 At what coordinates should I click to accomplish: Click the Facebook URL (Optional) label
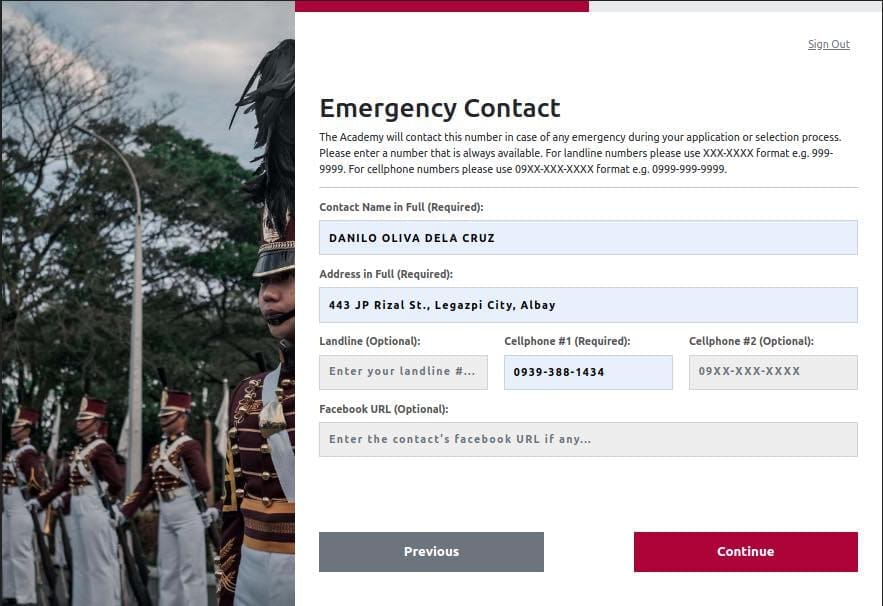click(383, 409)
